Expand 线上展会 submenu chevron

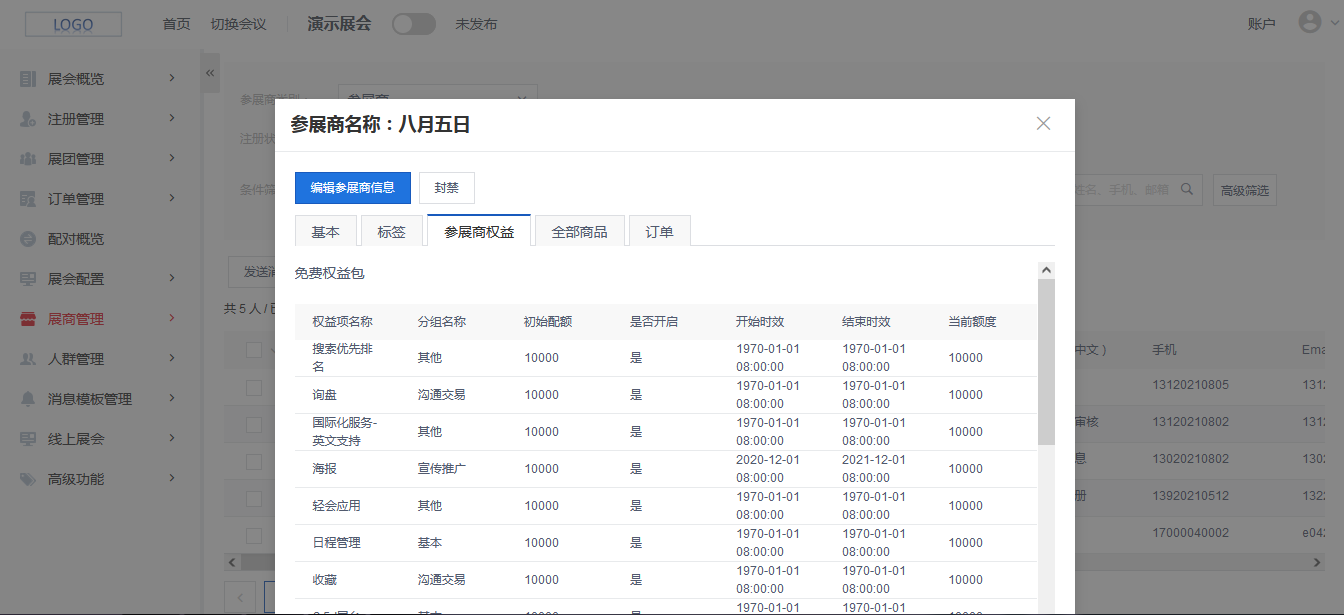click(x=172, y=438)
